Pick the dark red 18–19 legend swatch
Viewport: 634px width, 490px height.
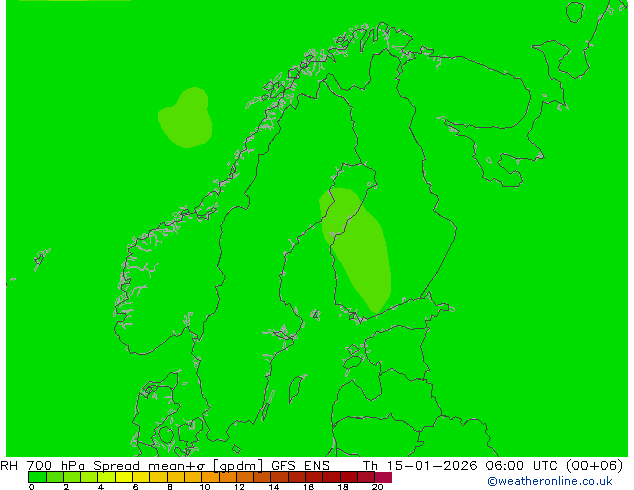[349, 477]
